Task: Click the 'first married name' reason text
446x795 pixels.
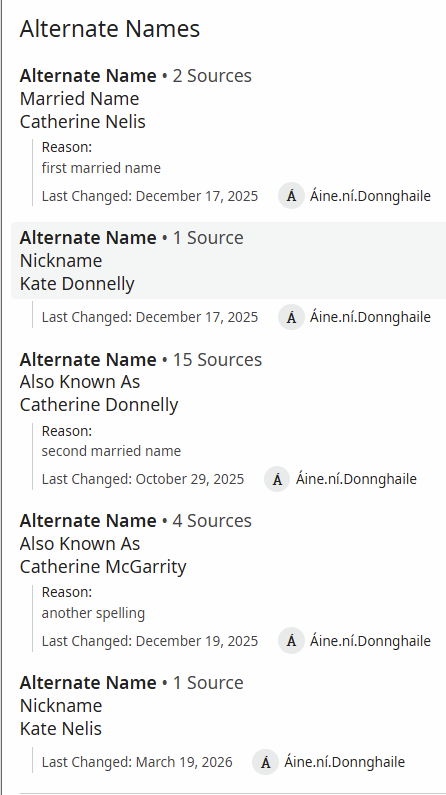Action: pyautogui.click(x=101, y=168)
